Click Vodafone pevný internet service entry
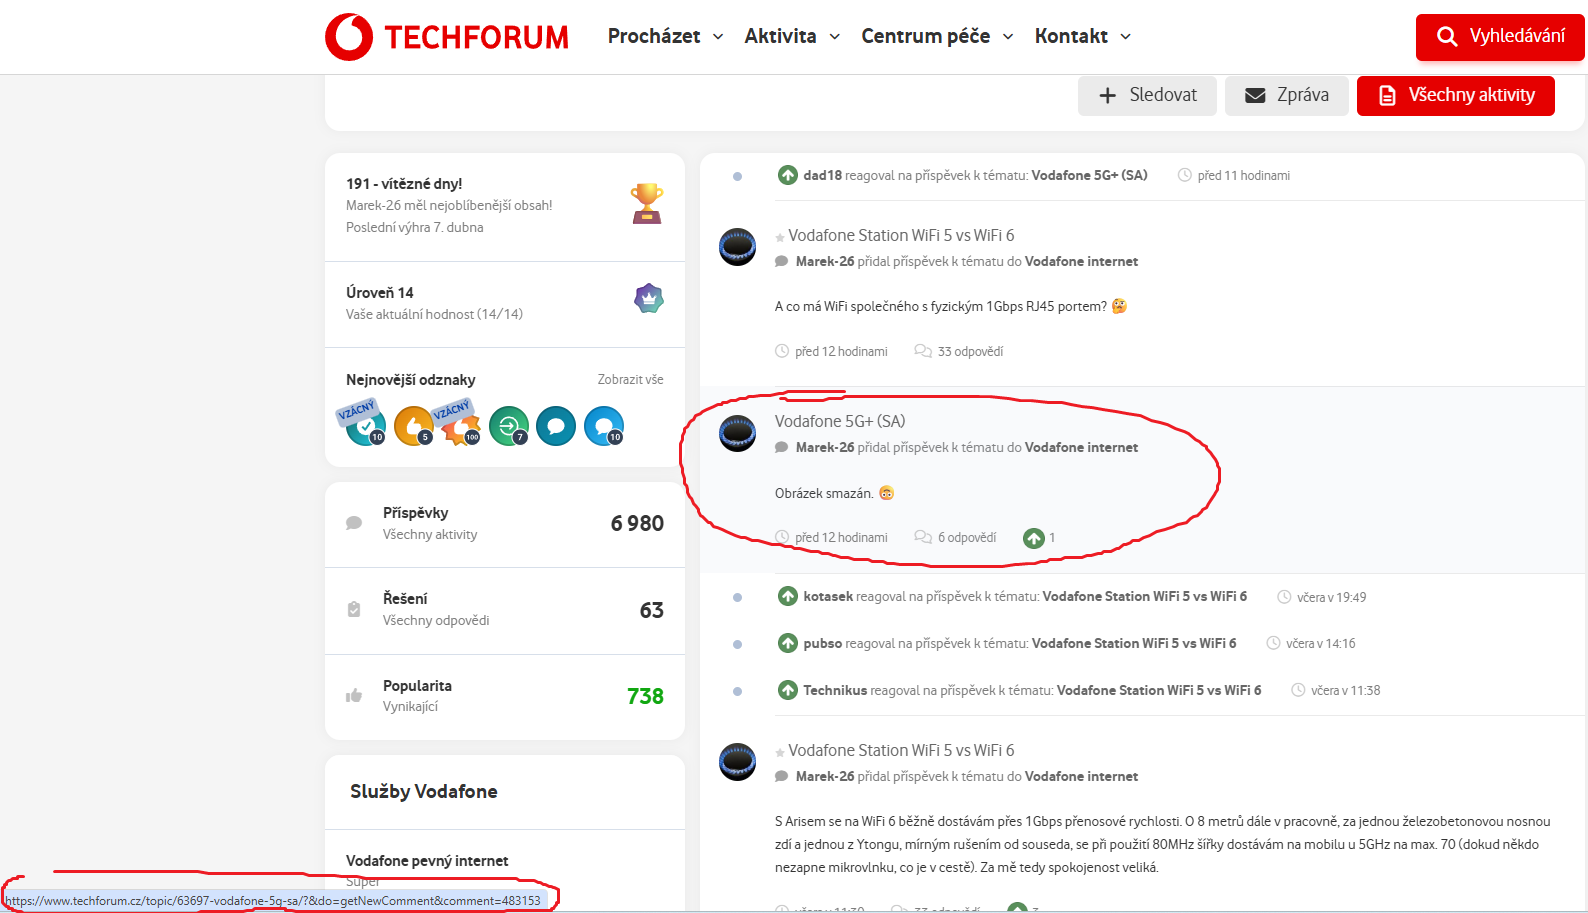Image resolution: width=1588 pixels, height=913 pixels. tap(427, 860)
